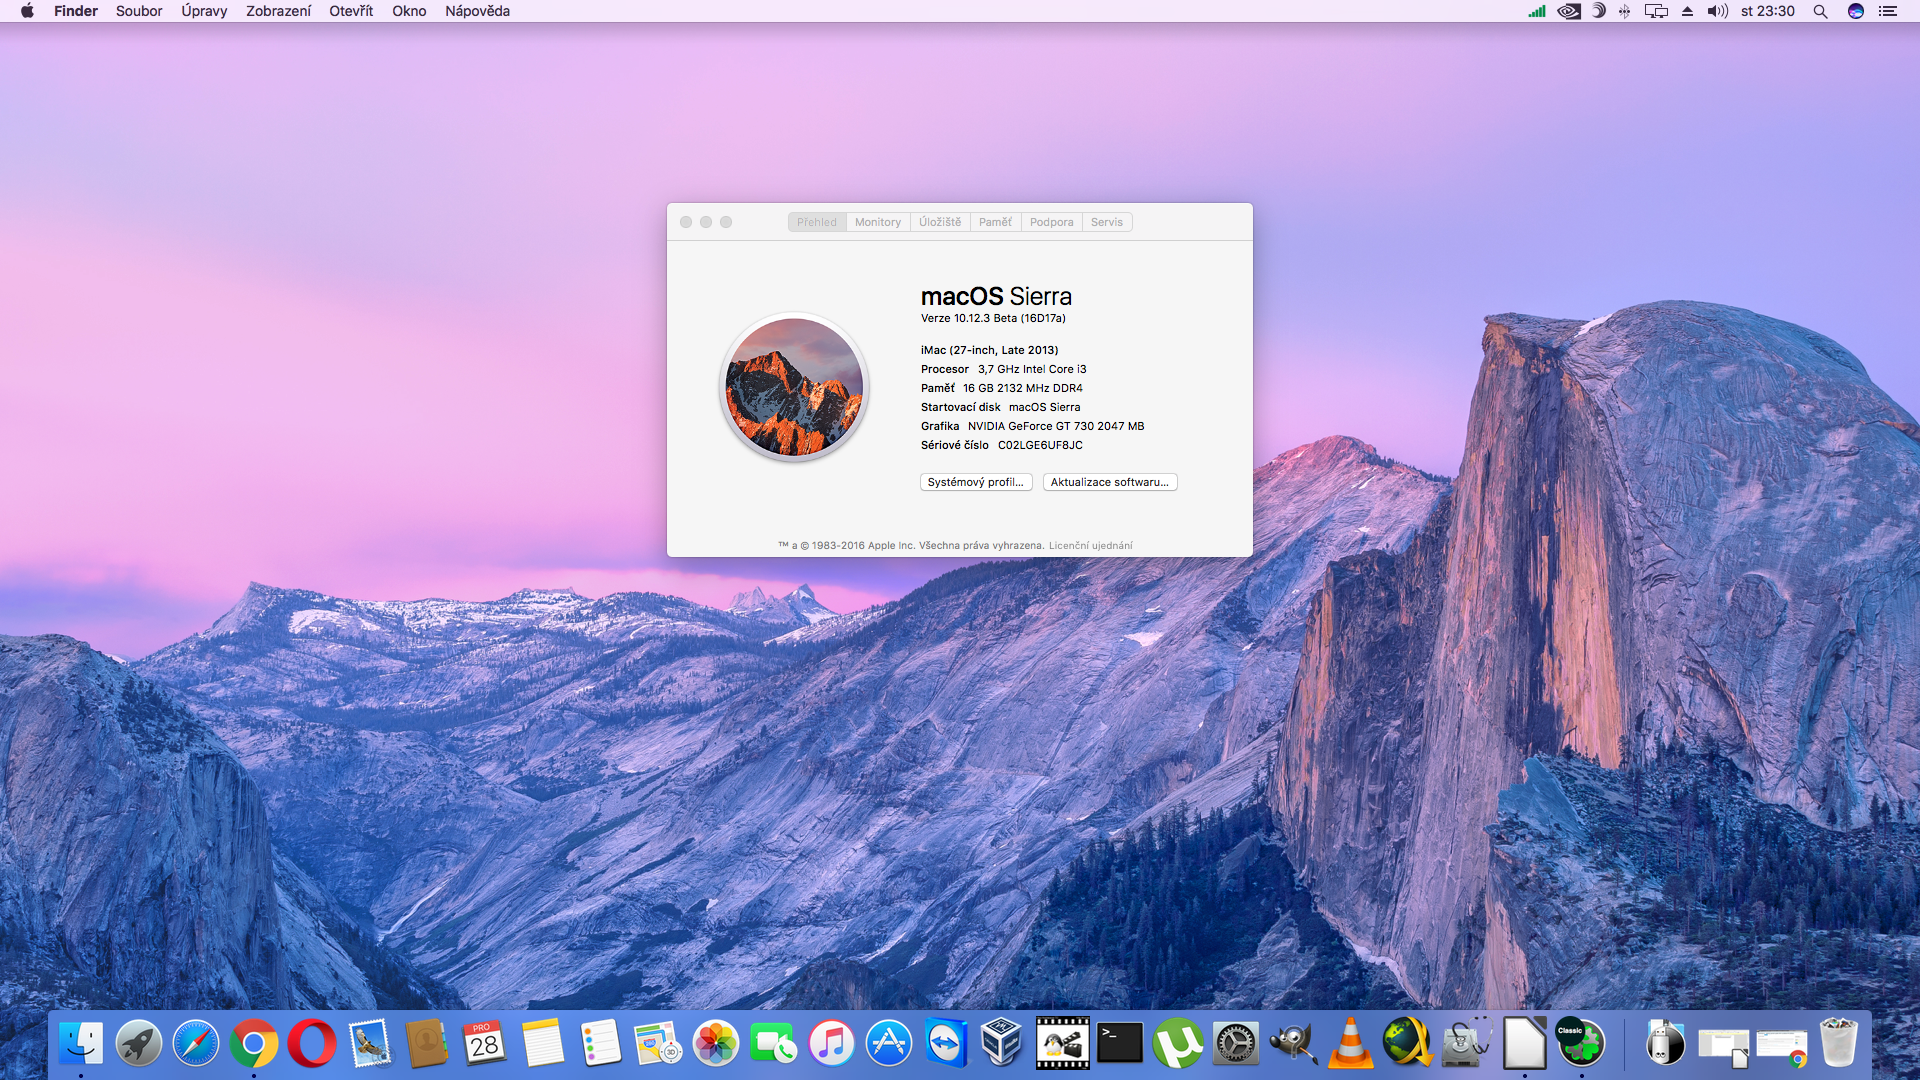Launch uTorrent from the dock
Screen dimensions: 1920x1080
tap(1178, 1044)
